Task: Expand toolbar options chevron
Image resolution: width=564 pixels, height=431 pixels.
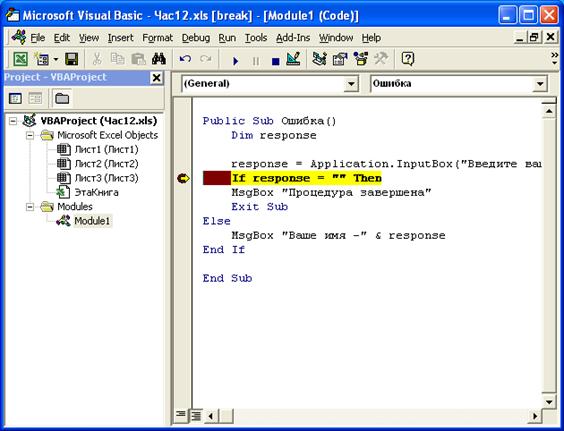Action: pos(555,59)
